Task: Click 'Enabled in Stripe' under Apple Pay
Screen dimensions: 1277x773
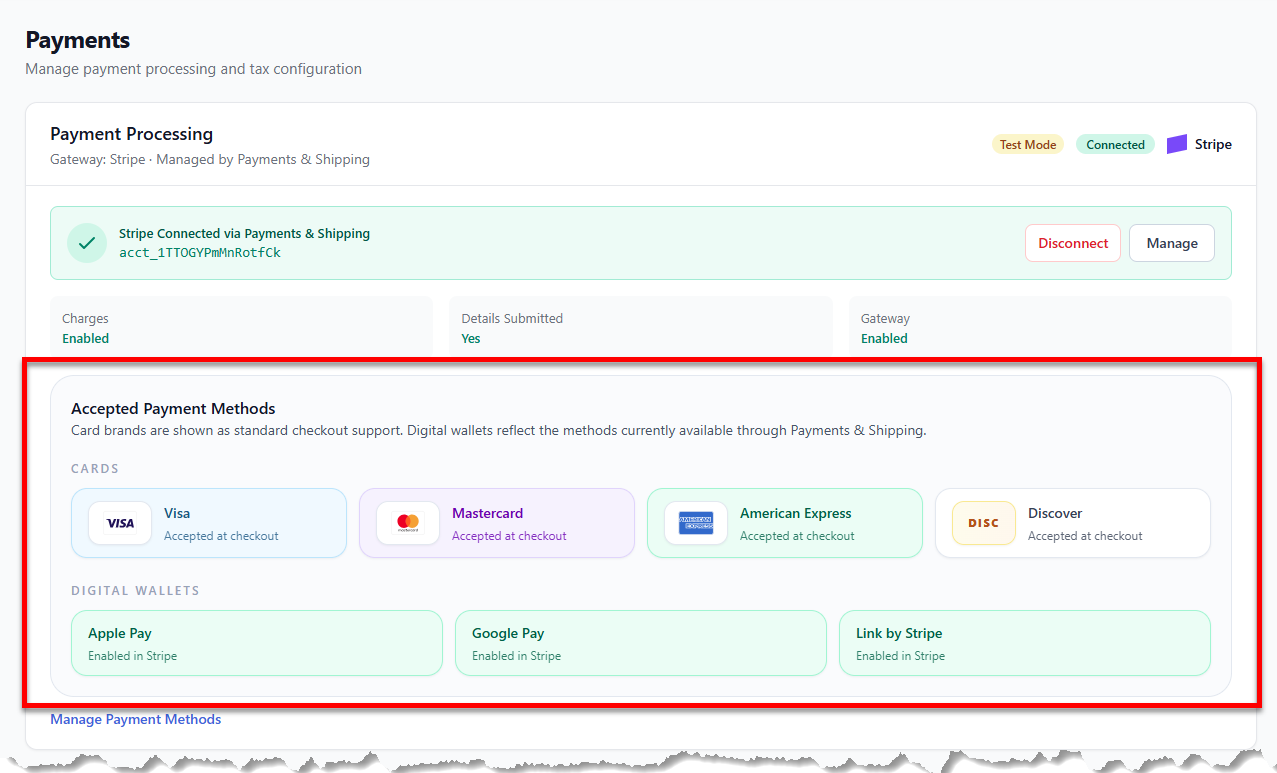Action: click(x=132, y=656)
